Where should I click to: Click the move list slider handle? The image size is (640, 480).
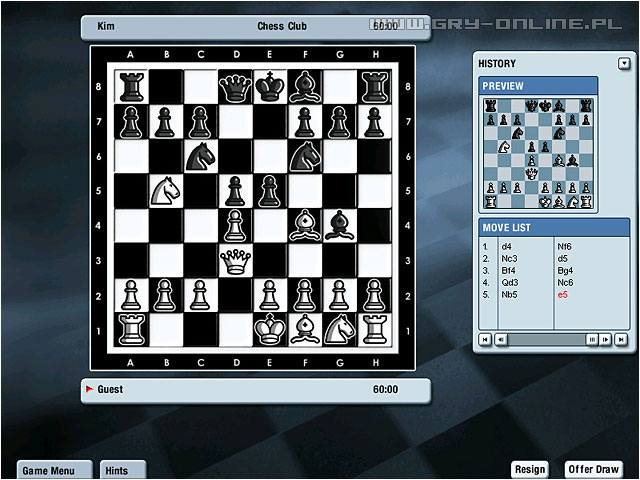click(592, 340)
